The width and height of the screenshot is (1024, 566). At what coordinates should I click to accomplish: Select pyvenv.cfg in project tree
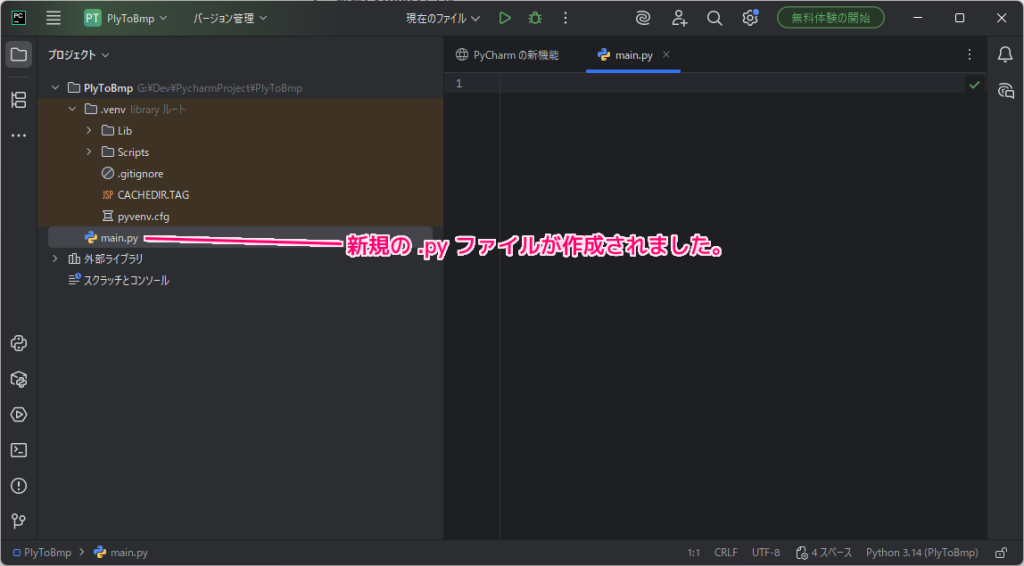(x=136, y=216)
